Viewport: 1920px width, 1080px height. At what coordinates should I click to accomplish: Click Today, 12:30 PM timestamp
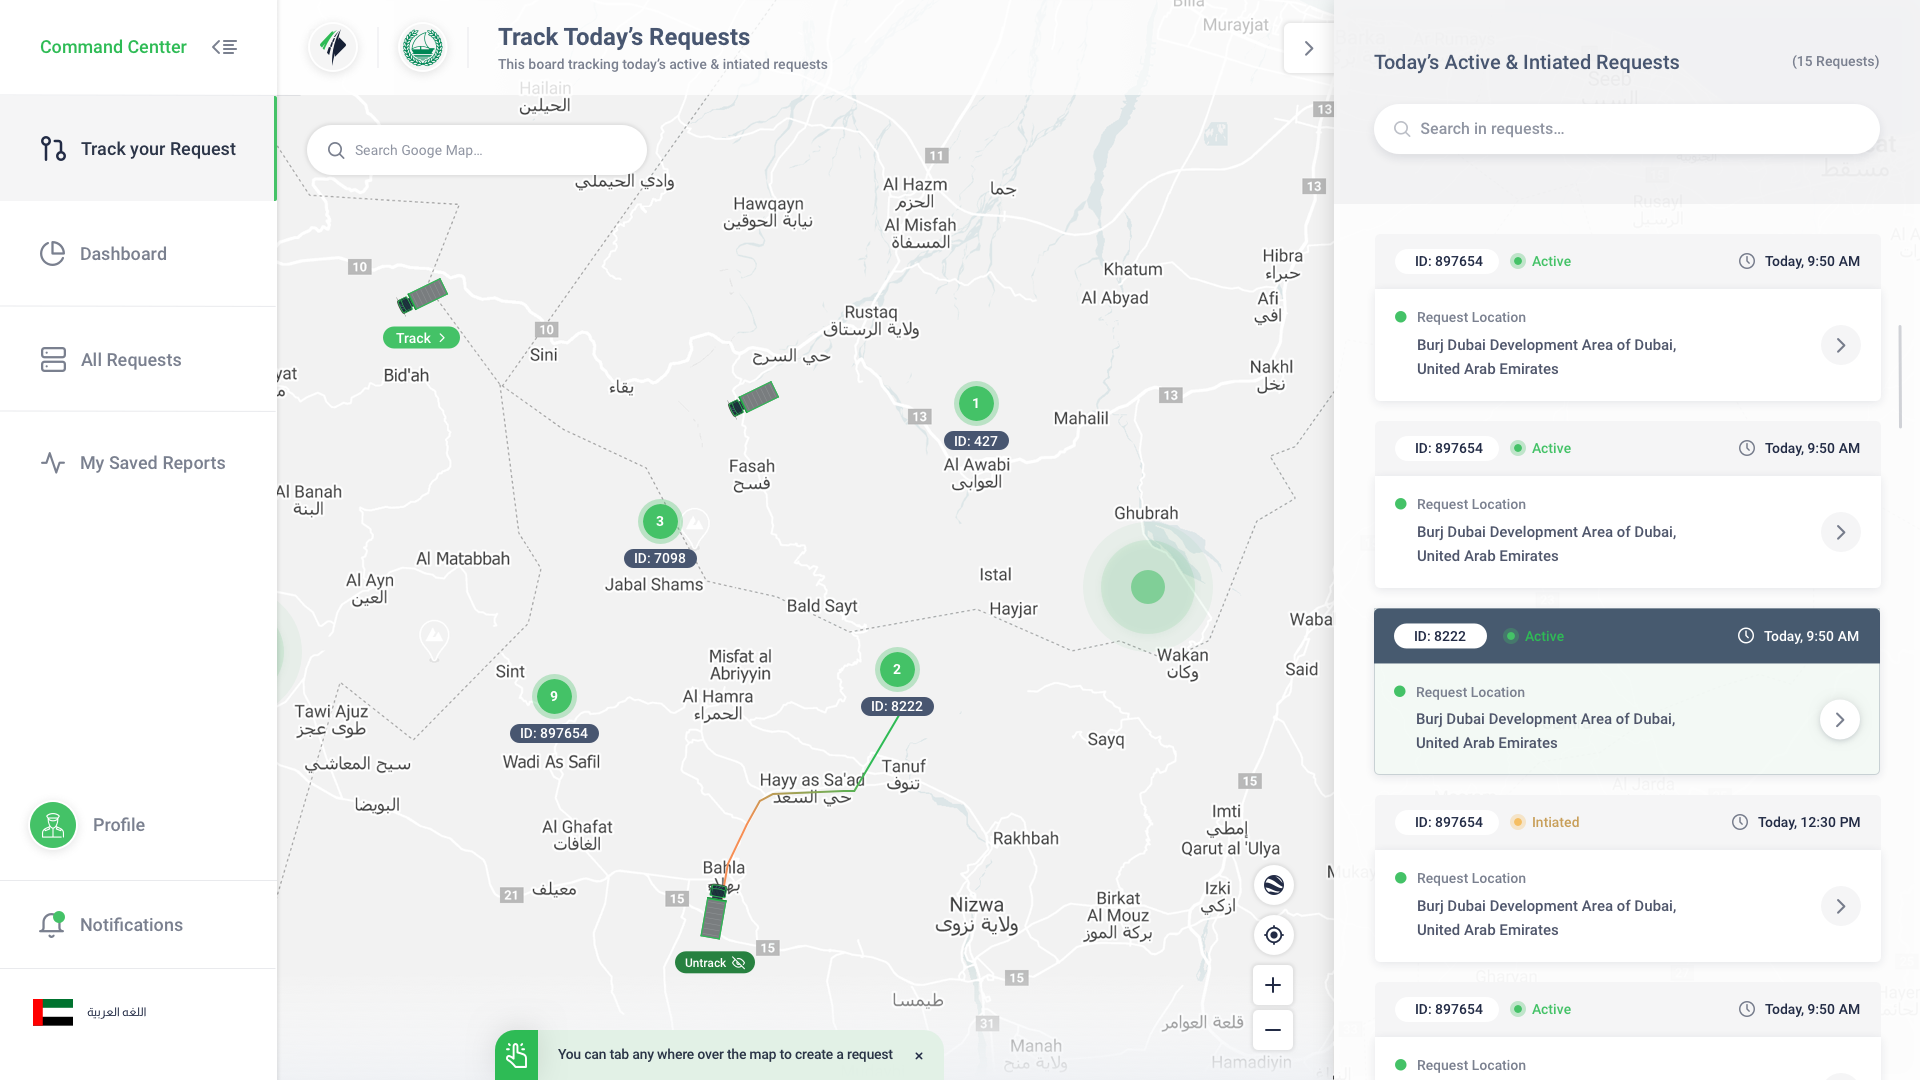click(1808, 822)
